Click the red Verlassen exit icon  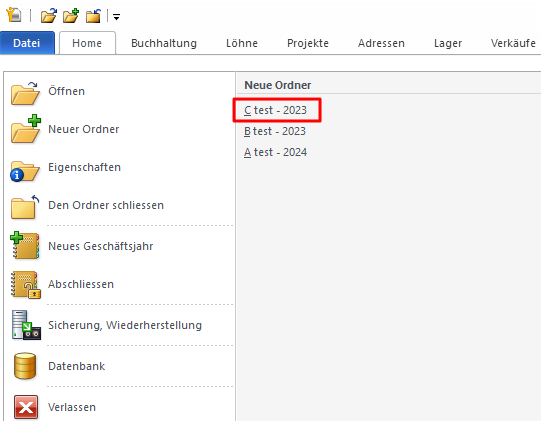click(26, 407)
